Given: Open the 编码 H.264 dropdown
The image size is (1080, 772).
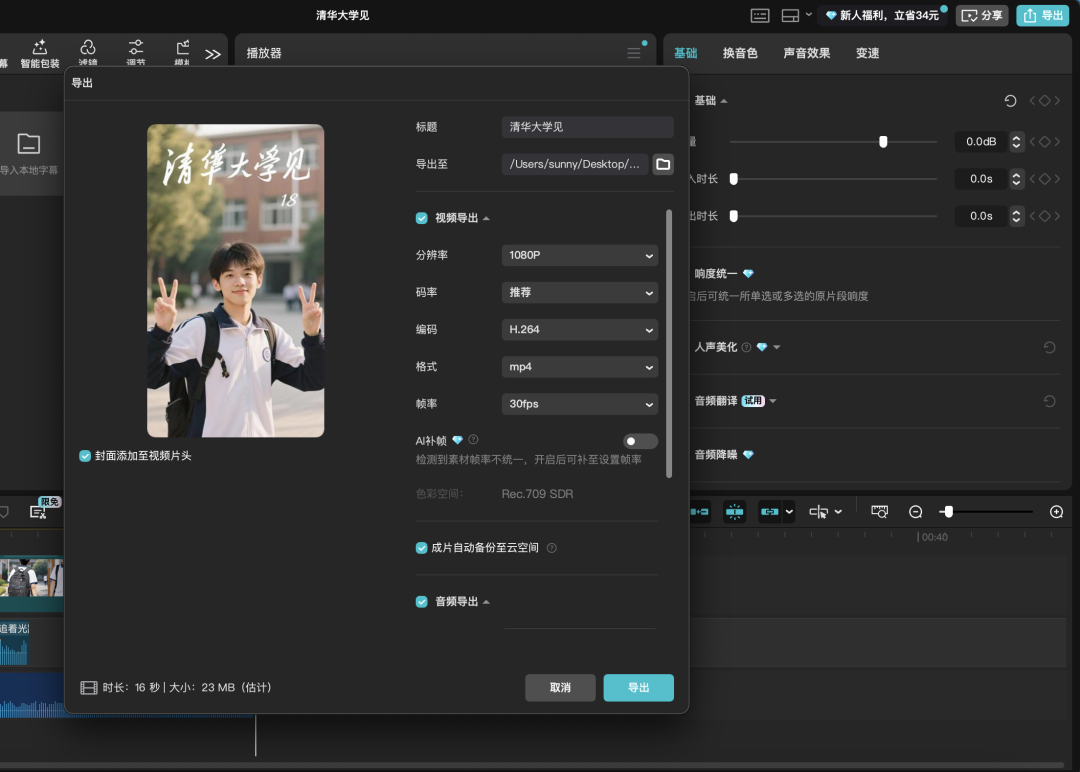Looking at the screenshot, I should point(579,329).
